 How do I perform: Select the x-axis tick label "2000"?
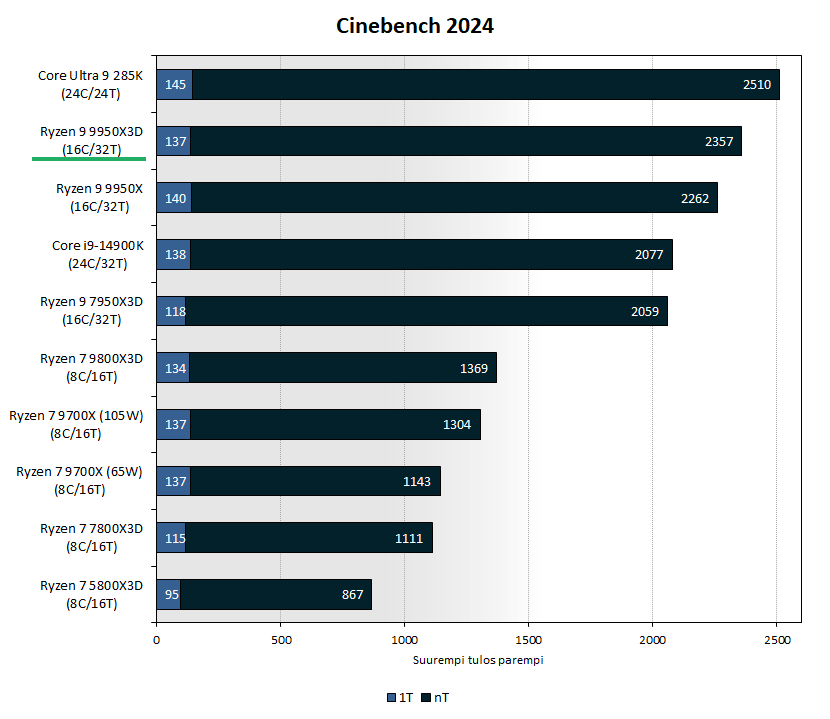652,640
